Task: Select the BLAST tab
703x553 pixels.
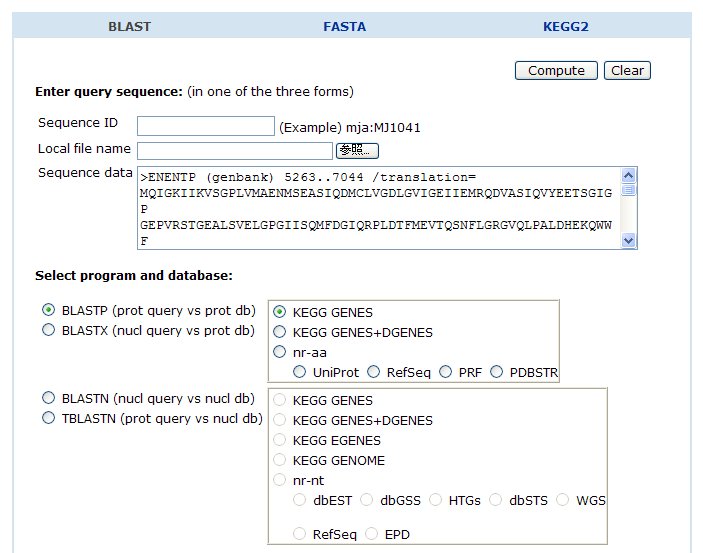Action: click(129, 26)
